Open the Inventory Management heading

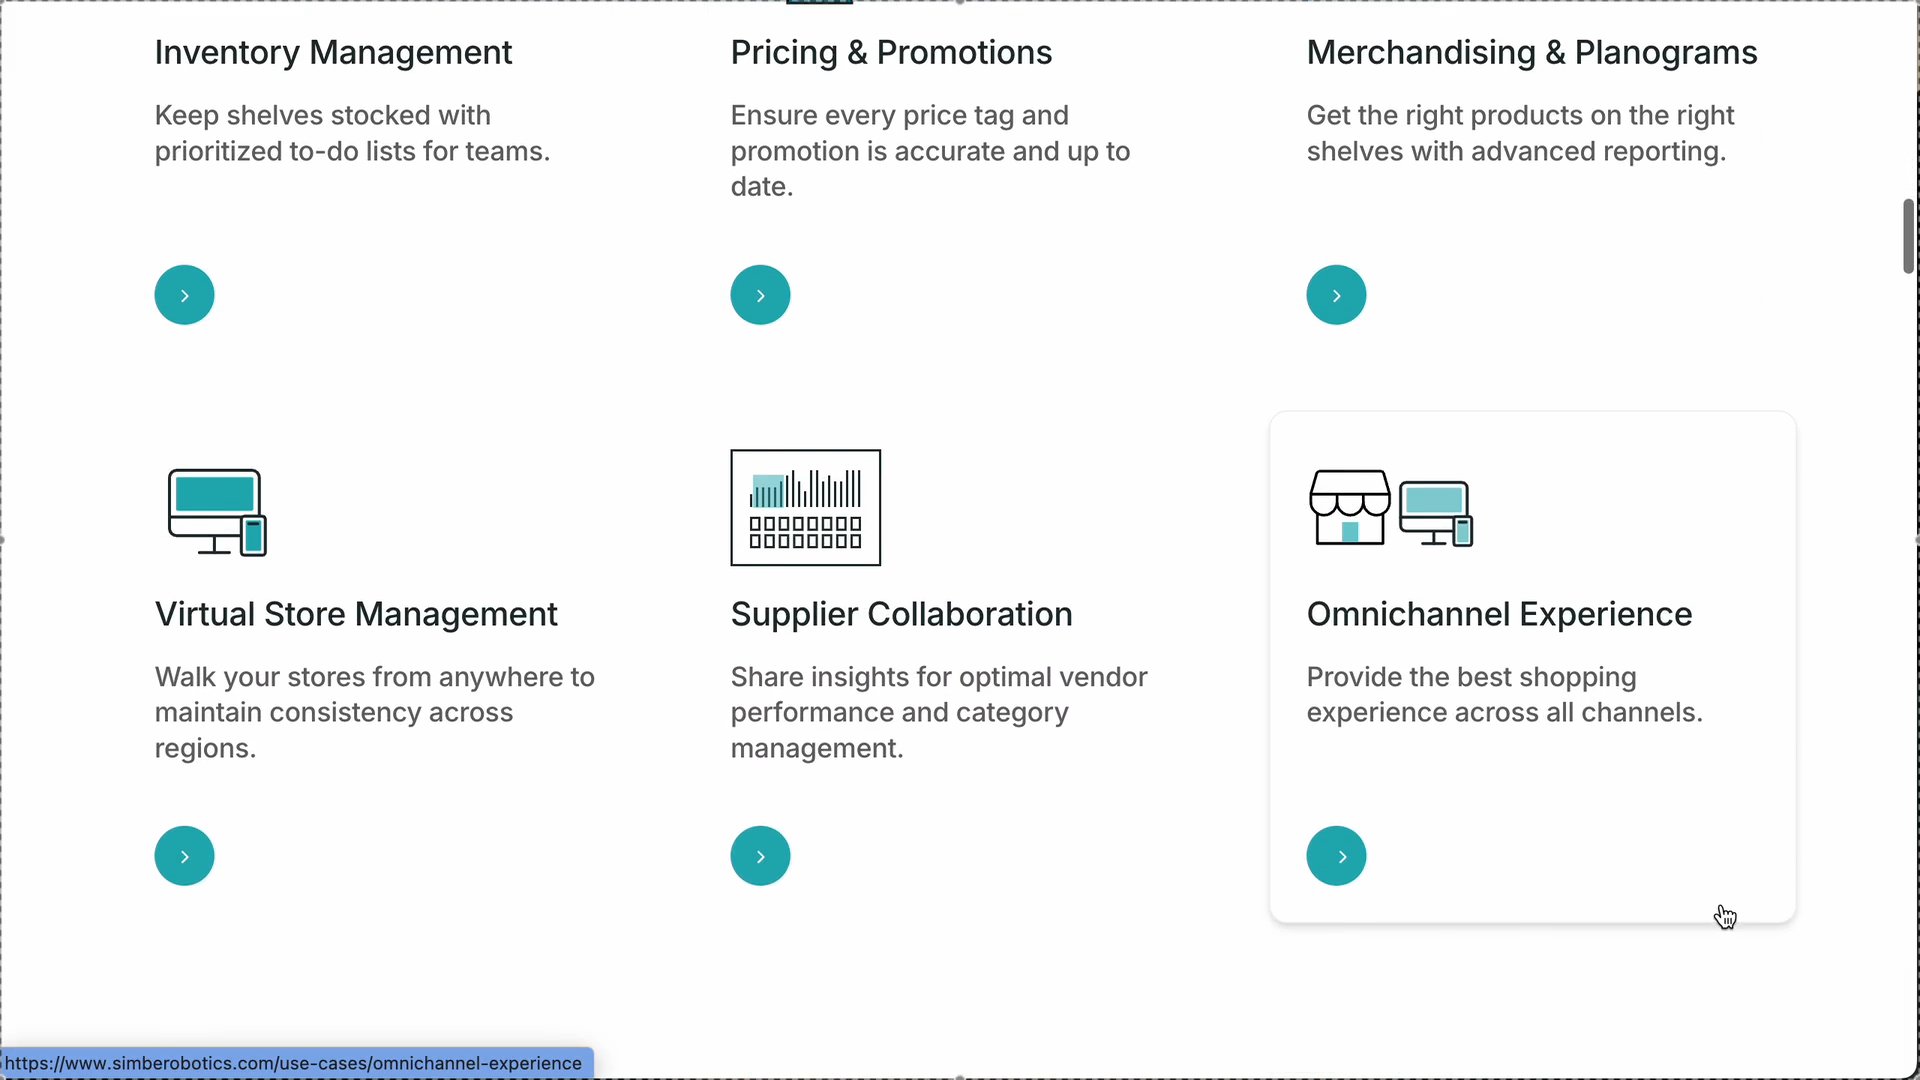tap(333, 52)
